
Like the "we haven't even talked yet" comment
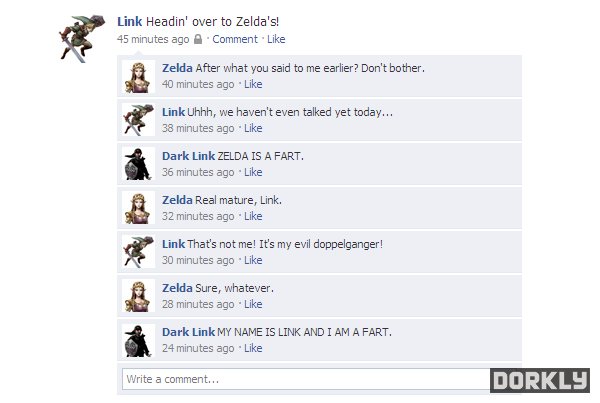click(253, 128)
